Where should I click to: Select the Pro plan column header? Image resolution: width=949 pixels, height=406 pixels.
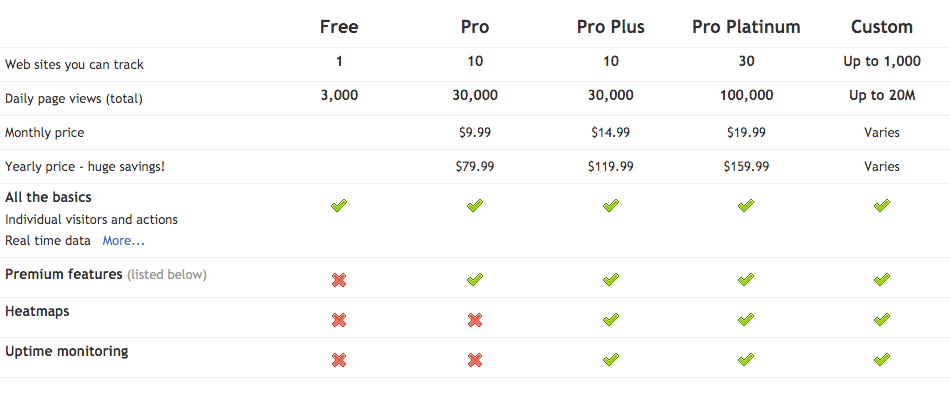475,27
